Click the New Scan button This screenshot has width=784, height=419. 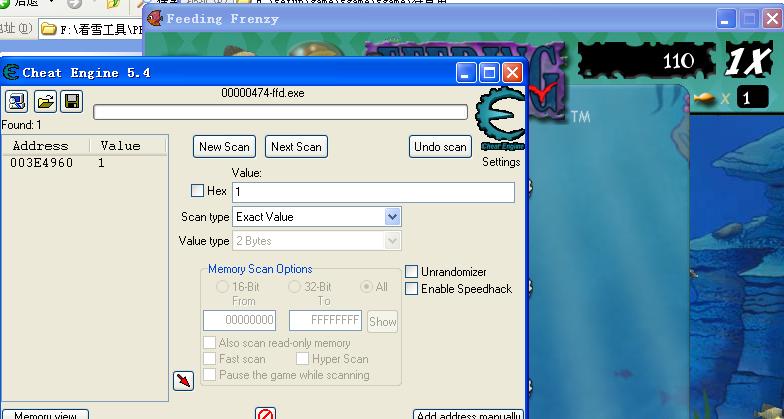224,146
